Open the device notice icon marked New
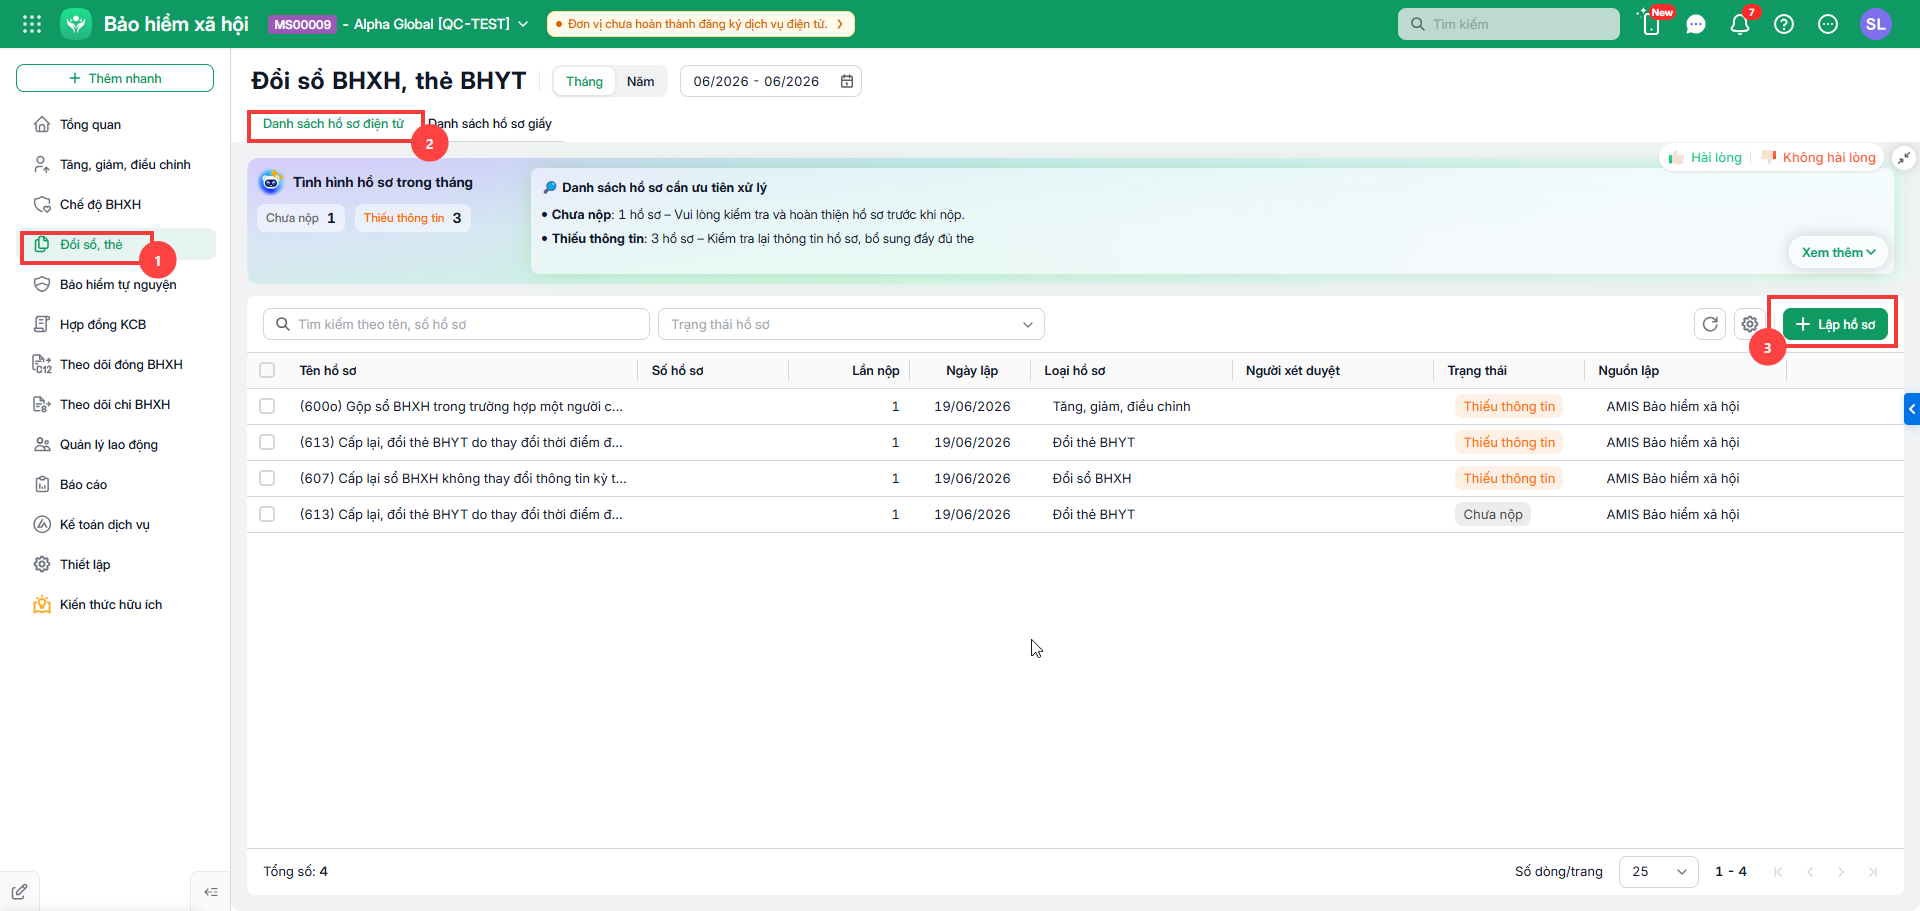Screen dimensions: 1920x911 click(1652, 24)
